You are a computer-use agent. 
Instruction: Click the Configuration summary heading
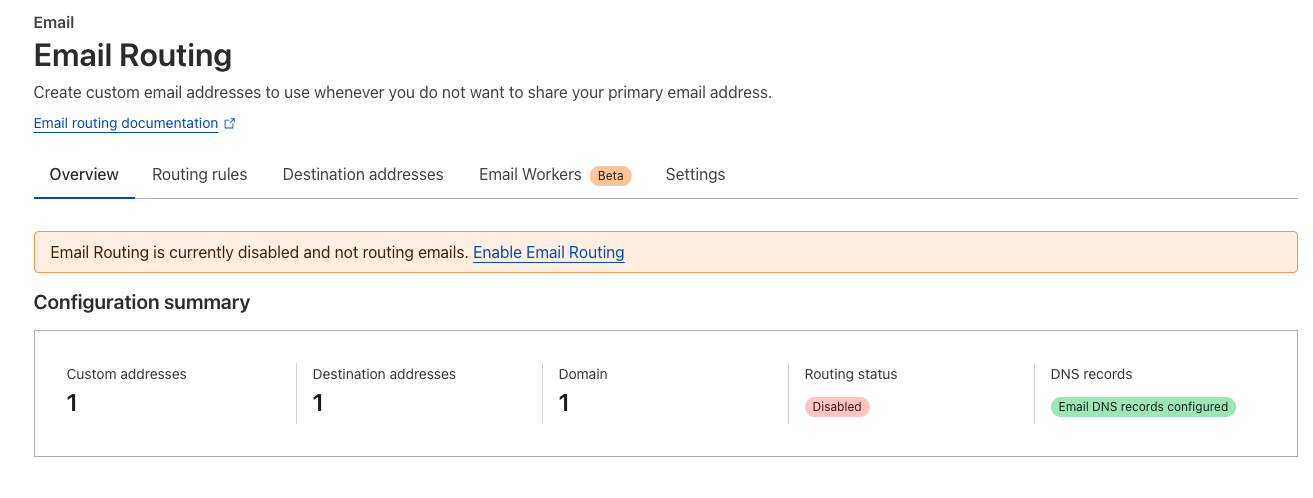(x=142, y=302)
